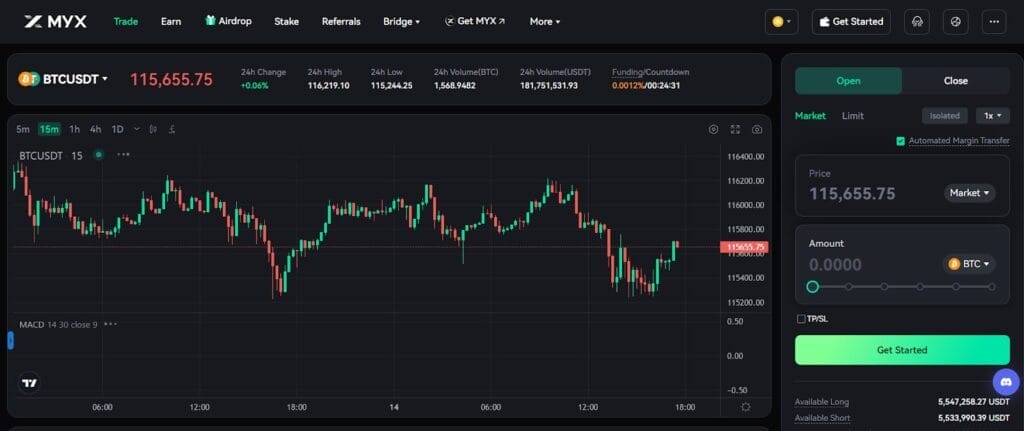Select the Close position button
This screenshot has width=1024, height=431.
tap(955, 81)
